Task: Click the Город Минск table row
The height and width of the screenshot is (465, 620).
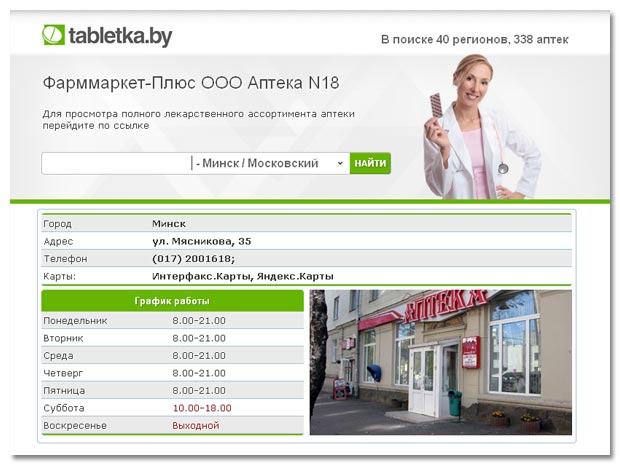Action: (307, 224)
